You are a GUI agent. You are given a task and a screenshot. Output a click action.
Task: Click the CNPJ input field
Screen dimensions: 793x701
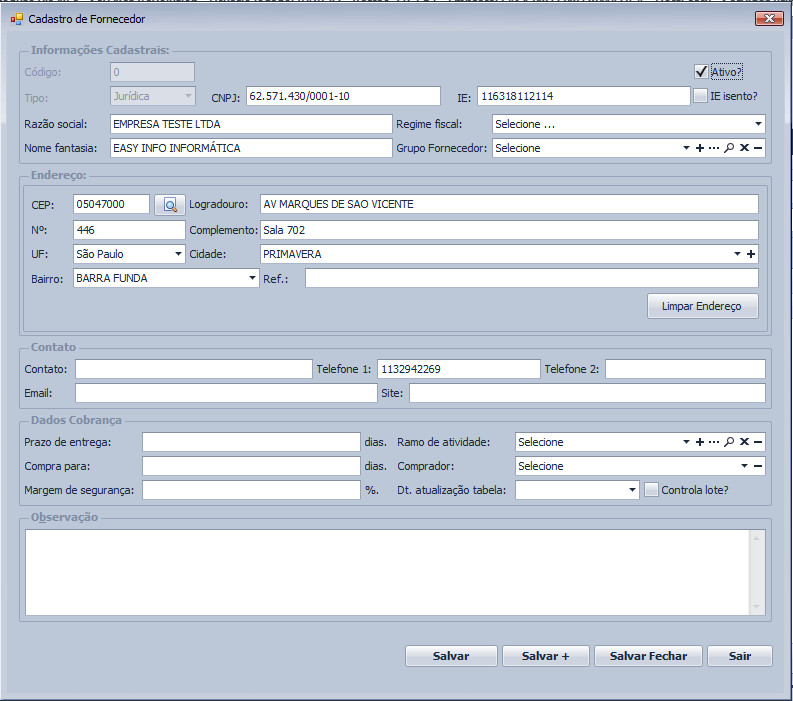click(x=343, y=96)
